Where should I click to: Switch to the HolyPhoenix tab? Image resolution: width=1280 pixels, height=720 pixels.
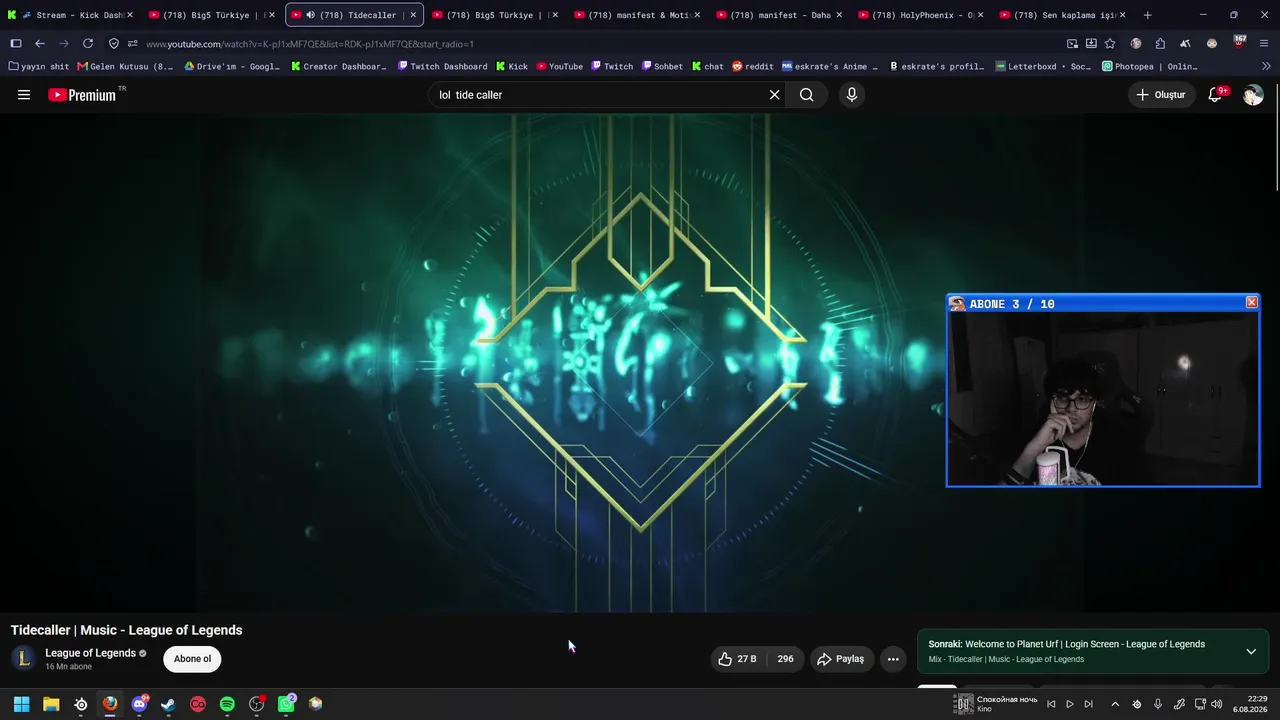tap(921, 15)
